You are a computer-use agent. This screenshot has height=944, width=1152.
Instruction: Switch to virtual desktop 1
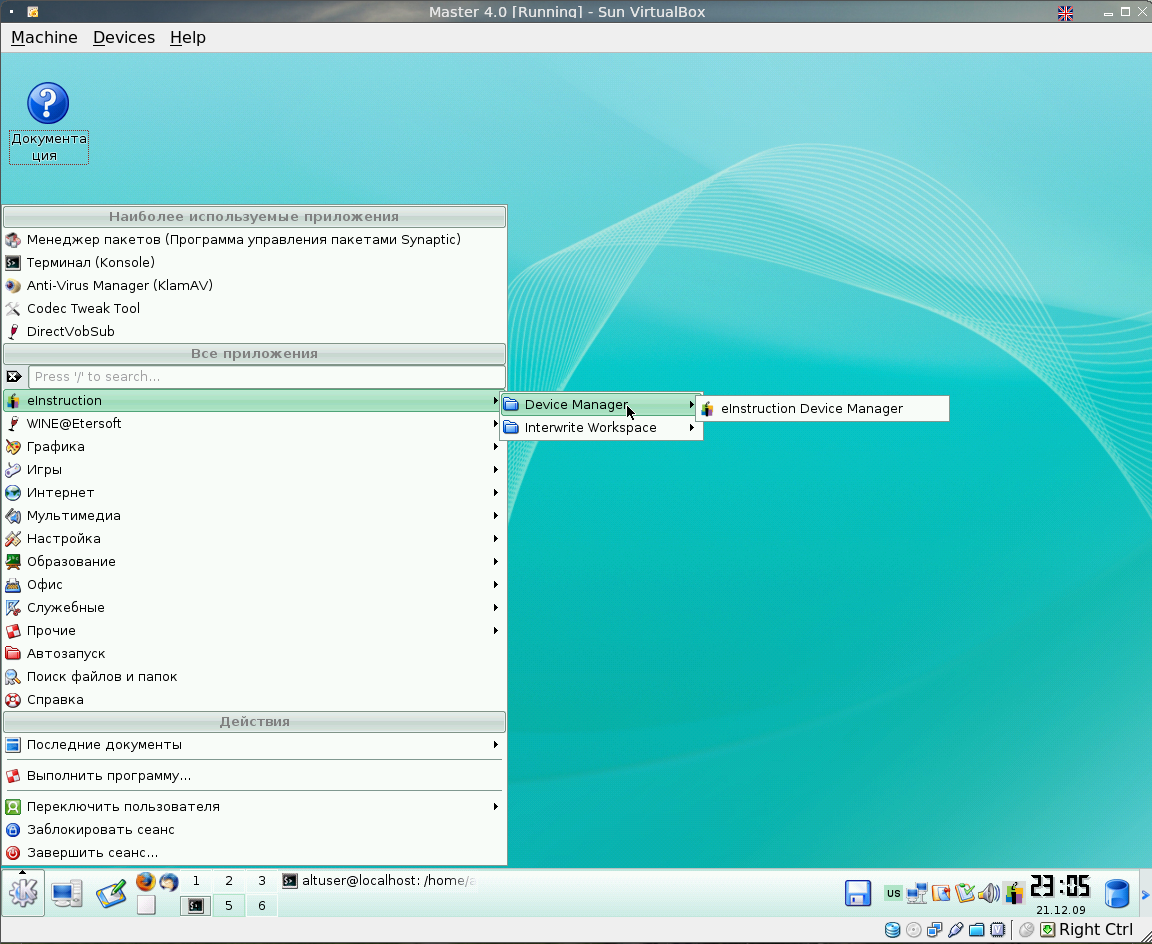pyautogui.click(x=196, y=881)
